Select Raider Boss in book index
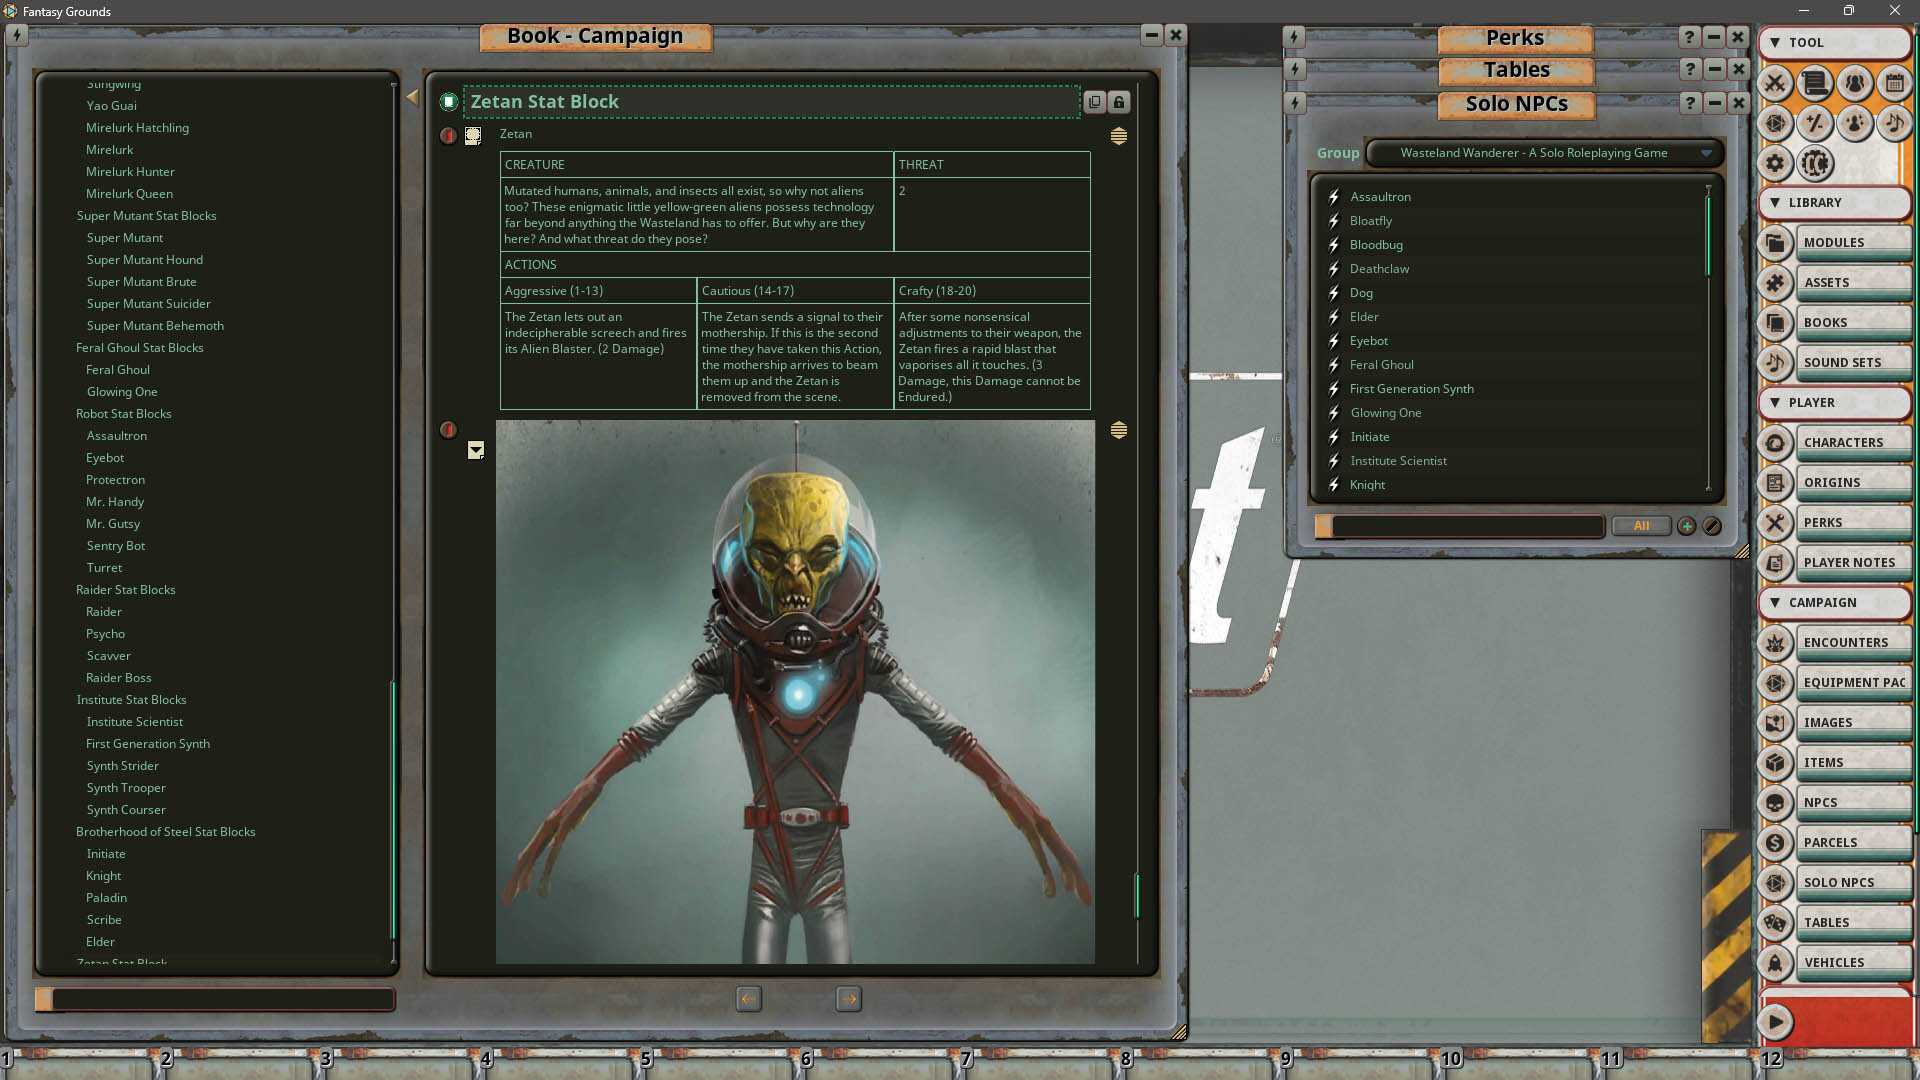The height and width of the screenshot is (1080, 1920). [x=119, y=678]
